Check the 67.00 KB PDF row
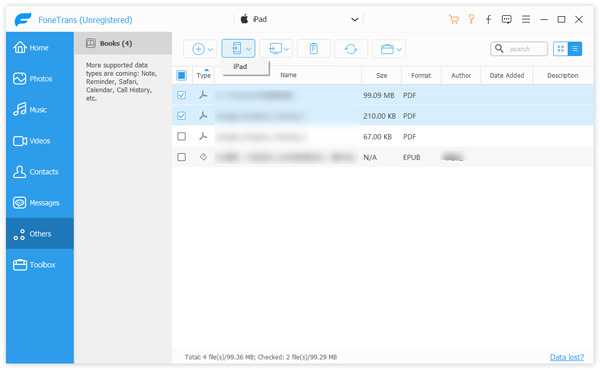 point(182,136)
